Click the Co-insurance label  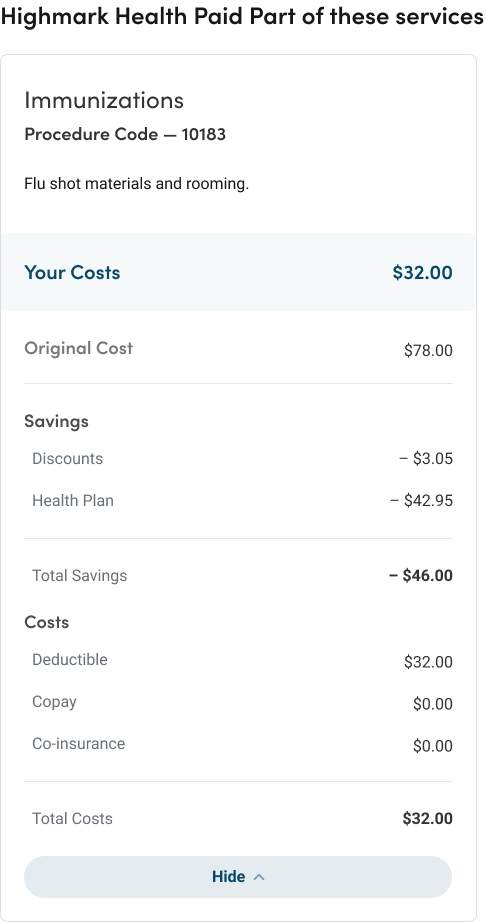click(79, 744)
